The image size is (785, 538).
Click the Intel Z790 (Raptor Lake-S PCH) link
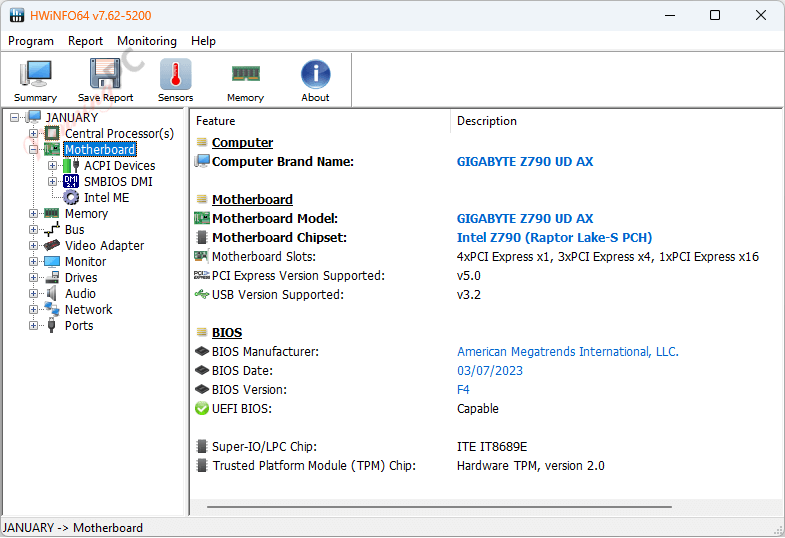(x=554, y=238)
